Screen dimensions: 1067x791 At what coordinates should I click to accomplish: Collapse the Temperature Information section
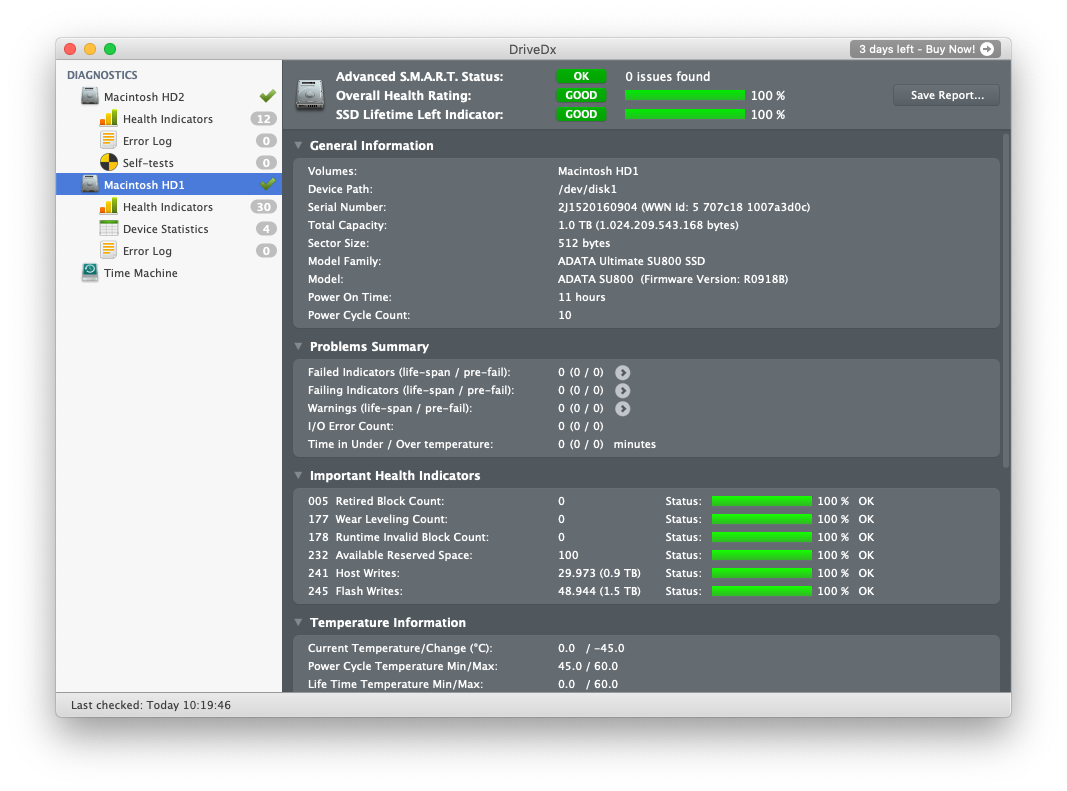point(298,623)
